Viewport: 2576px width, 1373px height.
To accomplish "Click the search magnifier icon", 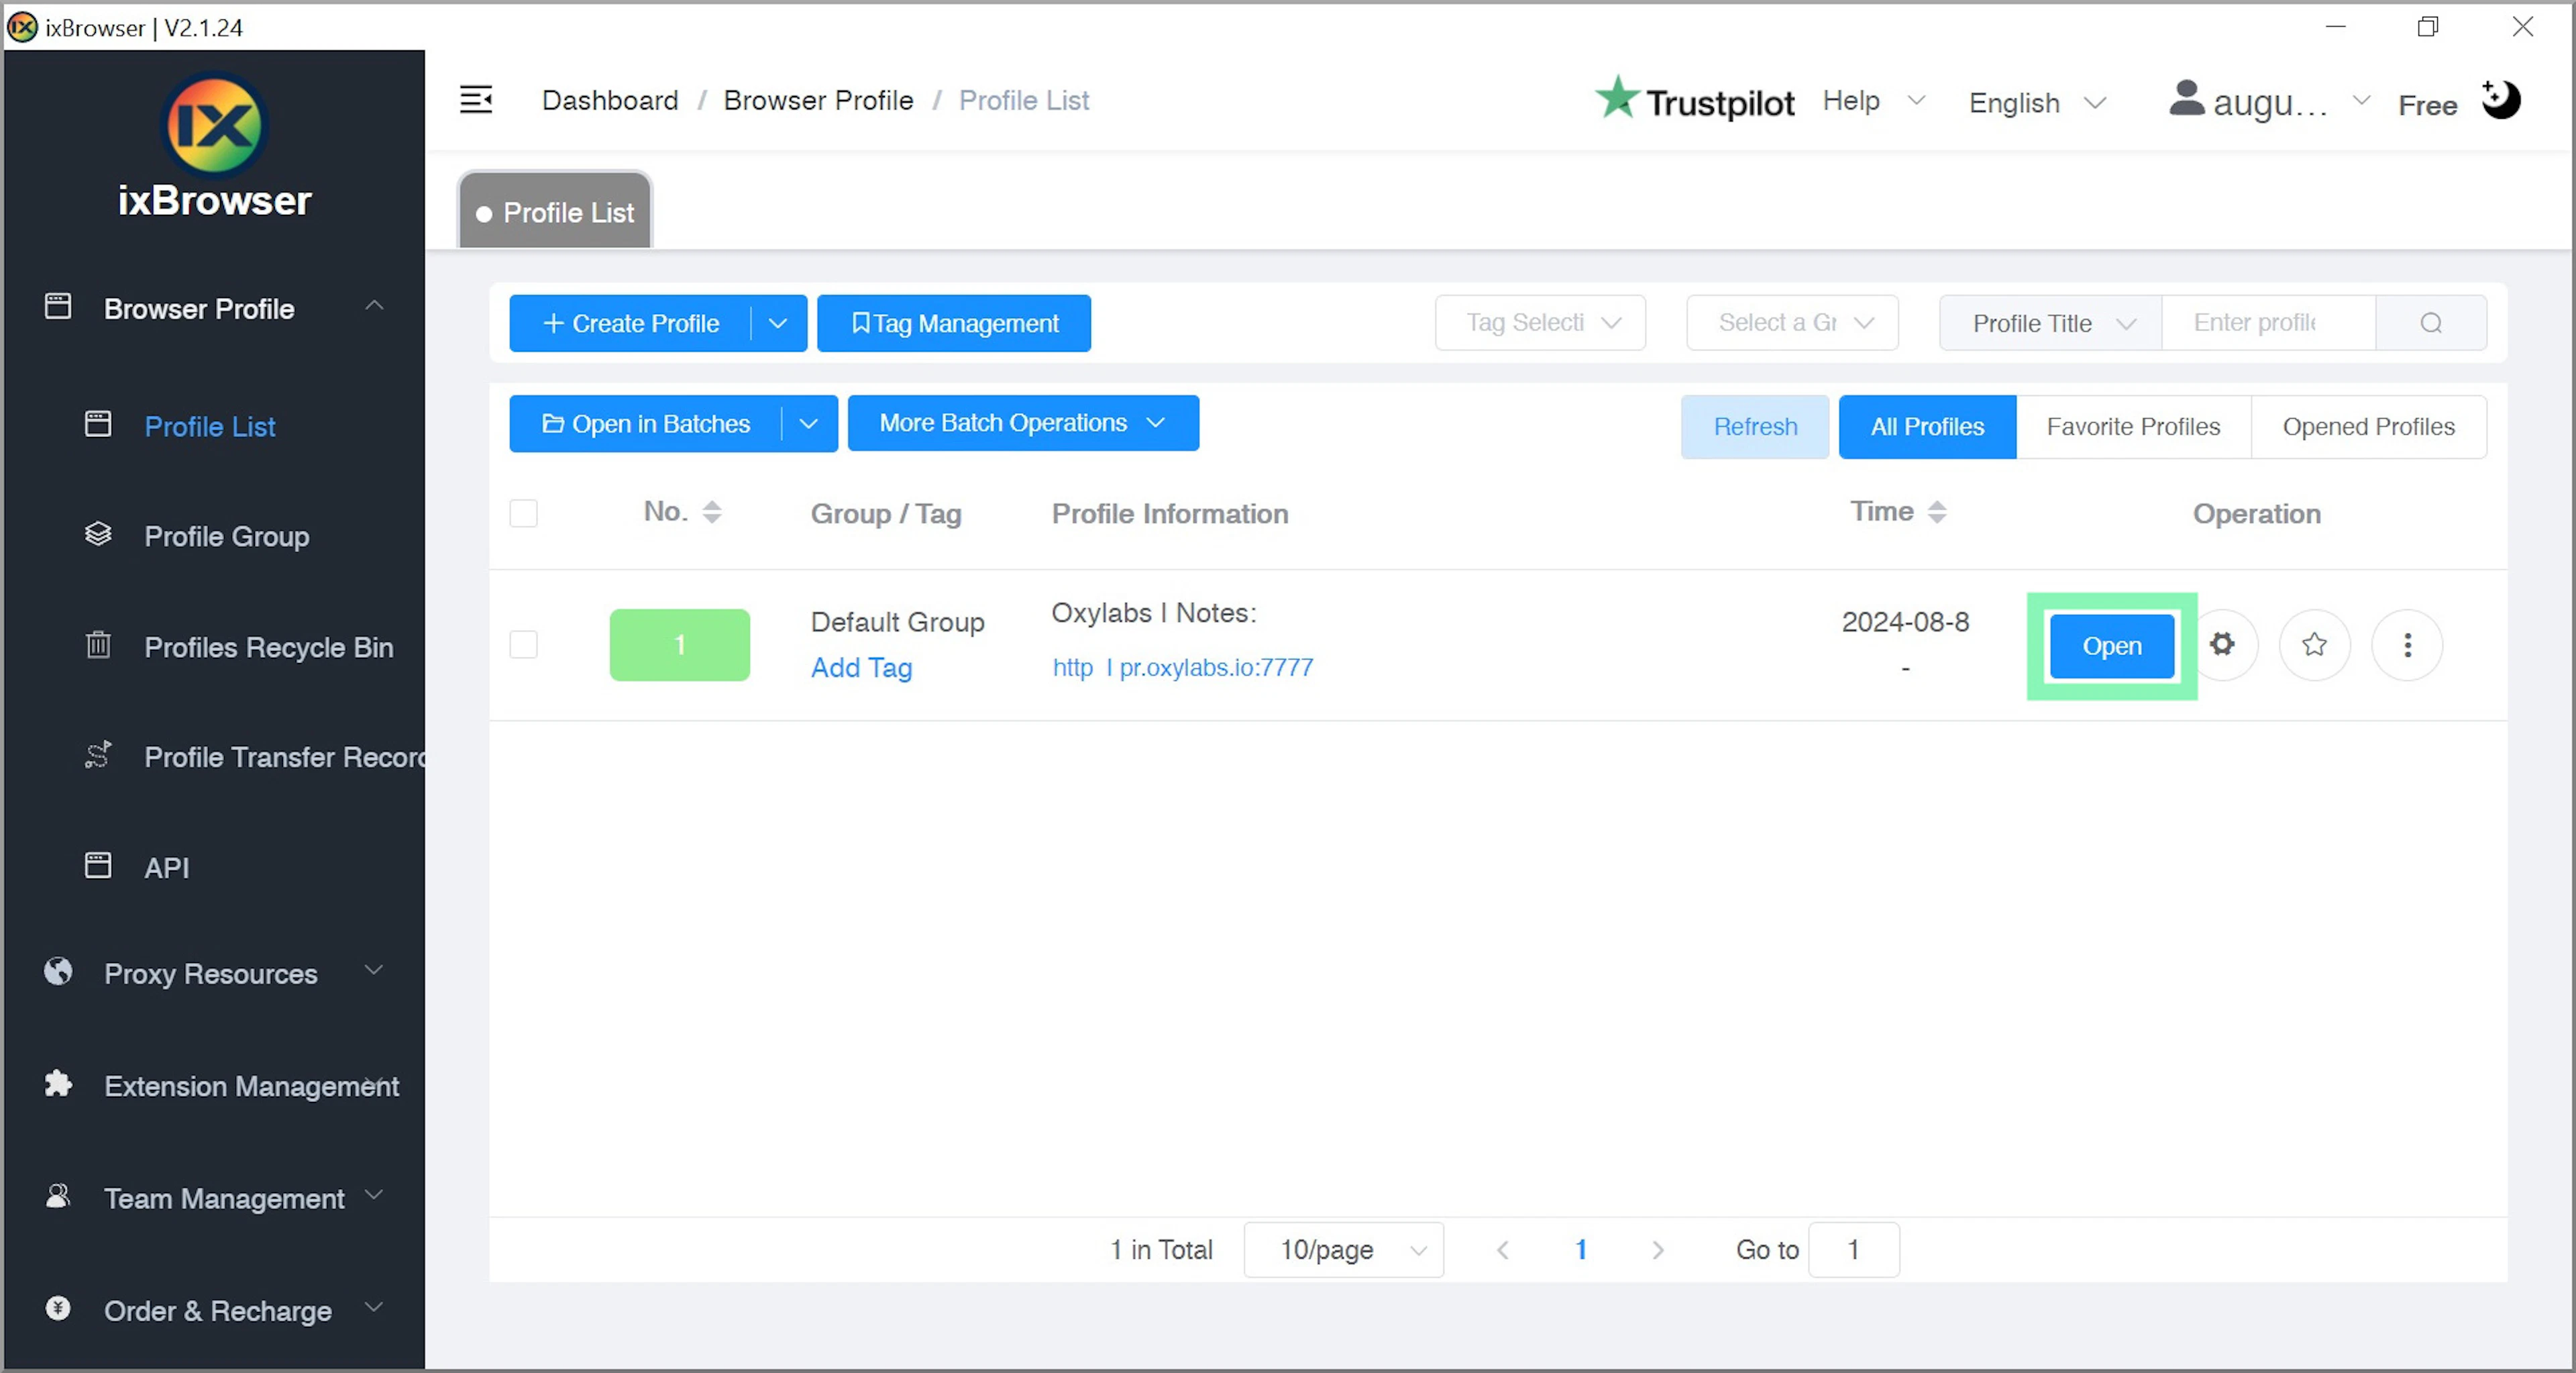I will (2431, 323).
